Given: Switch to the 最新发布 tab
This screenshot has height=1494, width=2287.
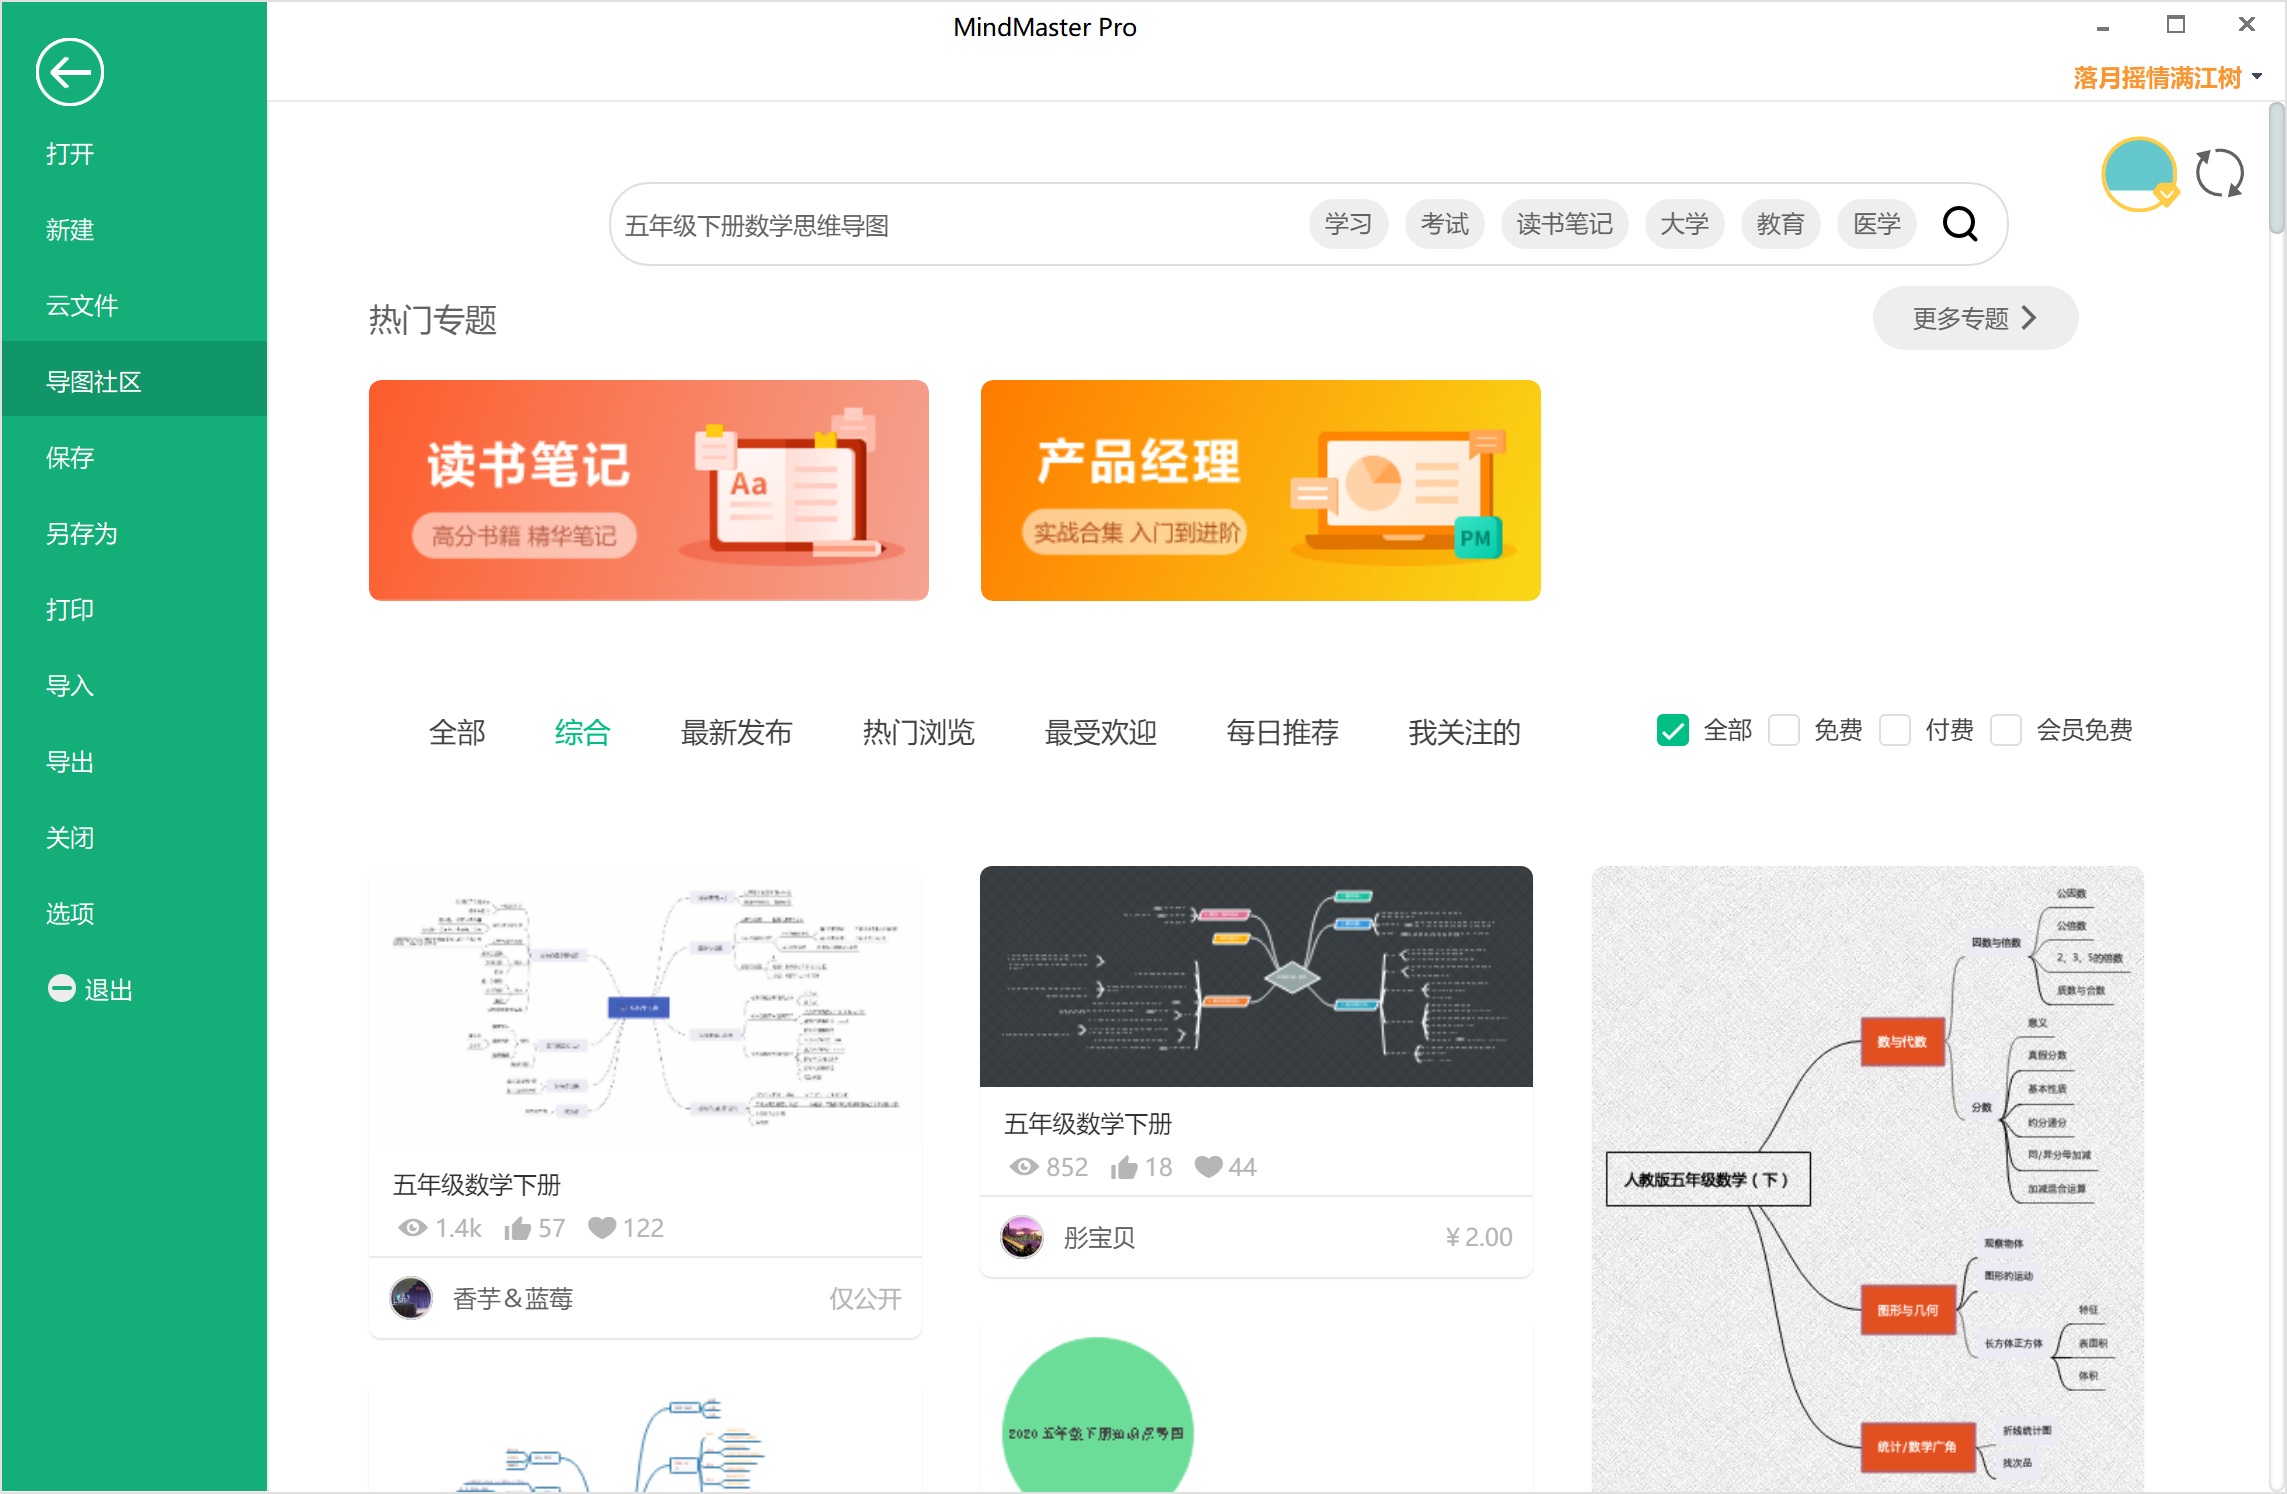Looking at the screenshot, I should [x=736, y=733].
